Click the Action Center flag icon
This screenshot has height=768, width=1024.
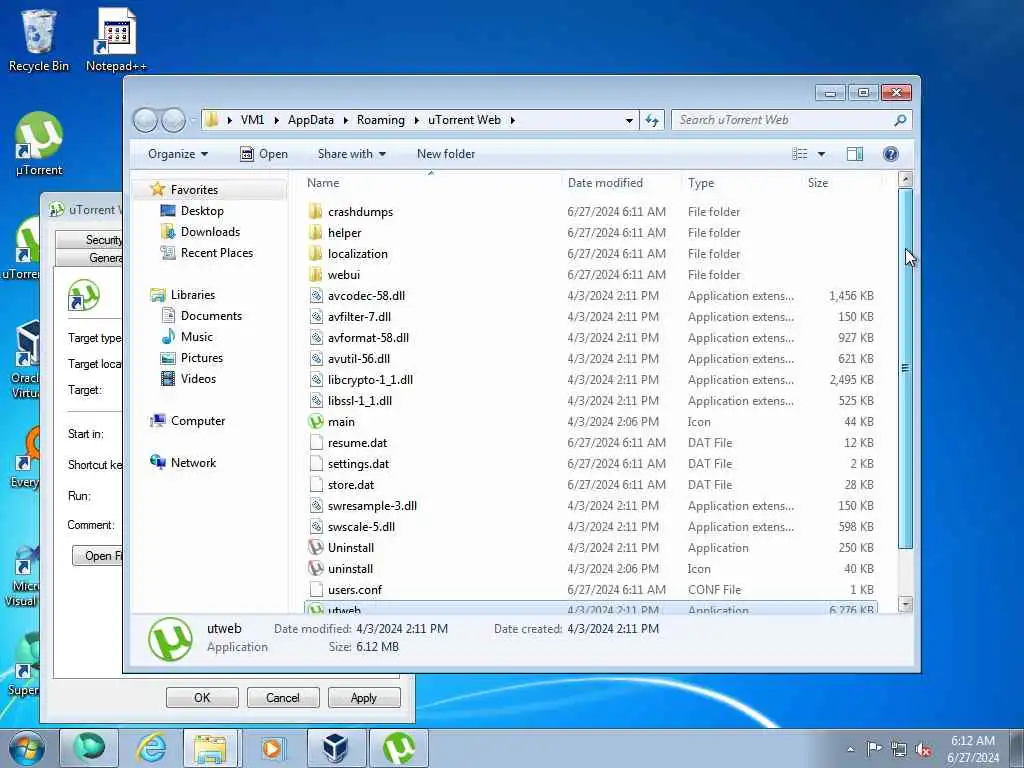(874, 749)
